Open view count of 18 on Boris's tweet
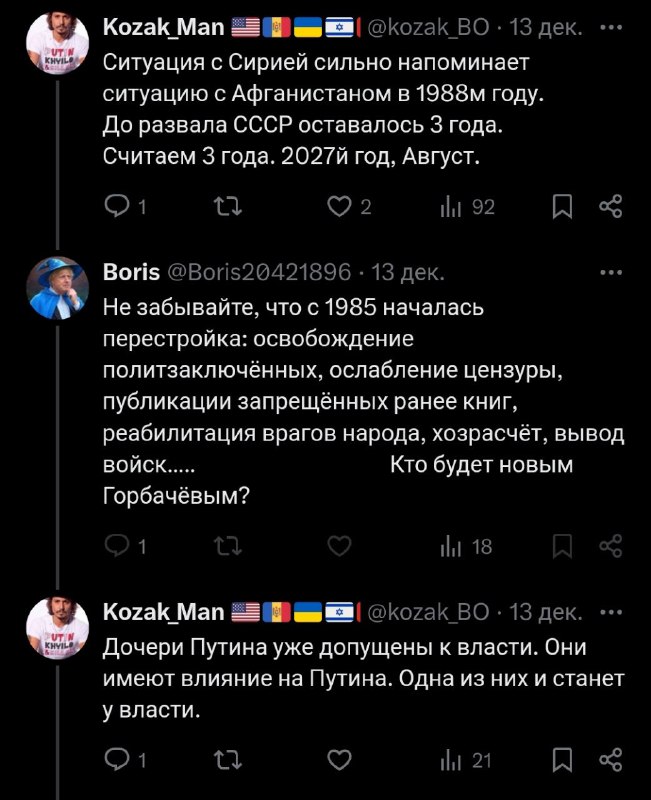 click(466, 546)
